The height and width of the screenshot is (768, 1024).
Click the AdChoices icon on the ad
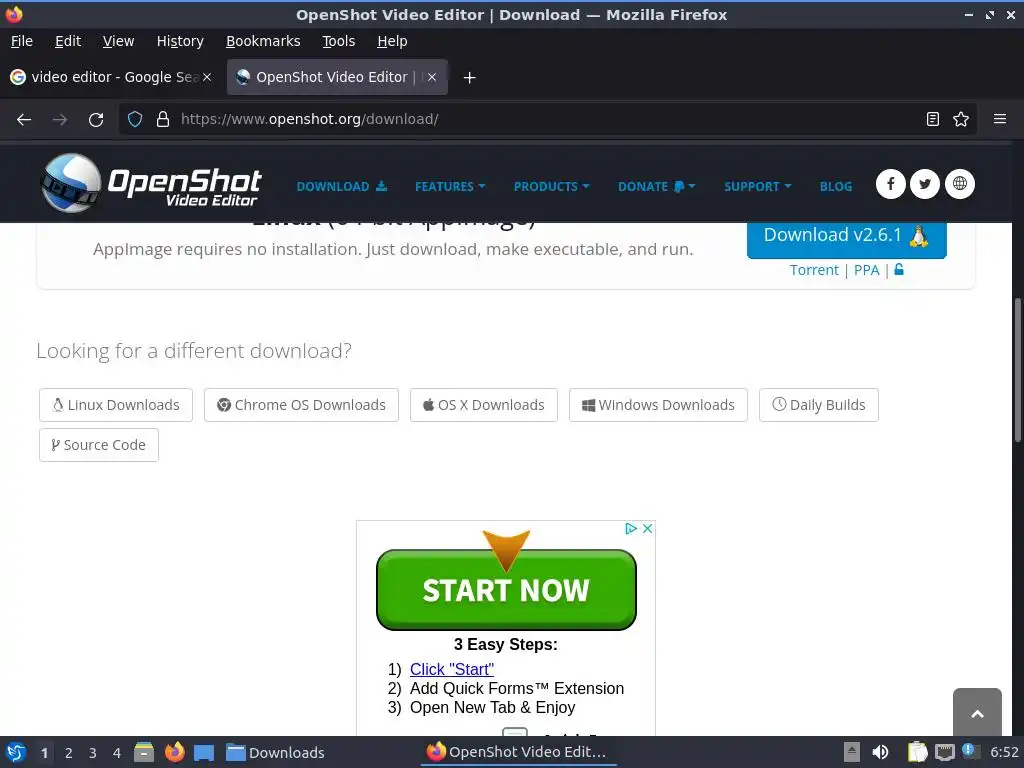(631, 528)
